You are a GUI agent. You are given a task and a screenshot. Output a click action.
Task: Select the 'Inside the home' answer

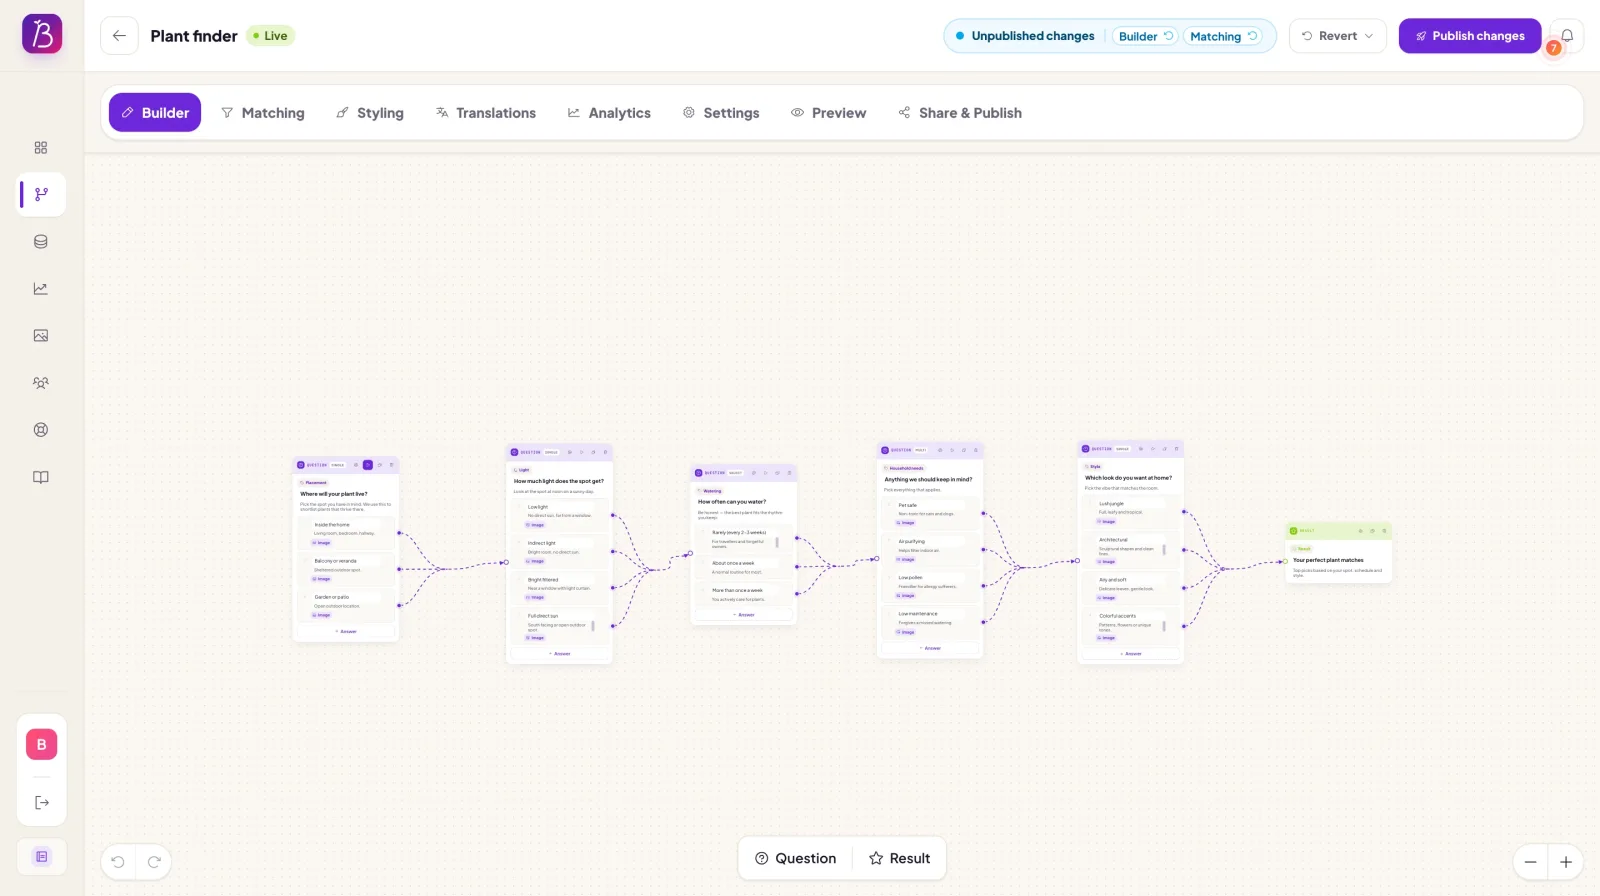coord(346,533)
